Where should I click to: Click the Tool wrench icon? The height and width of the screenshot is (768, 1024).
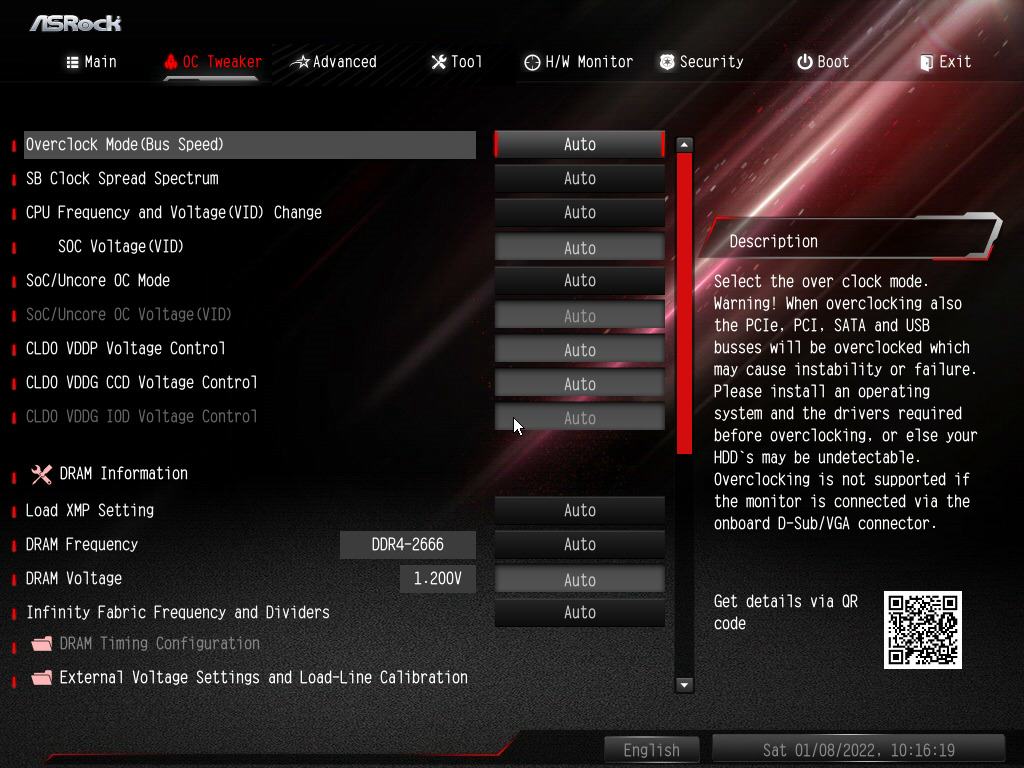tap(438, 62)
